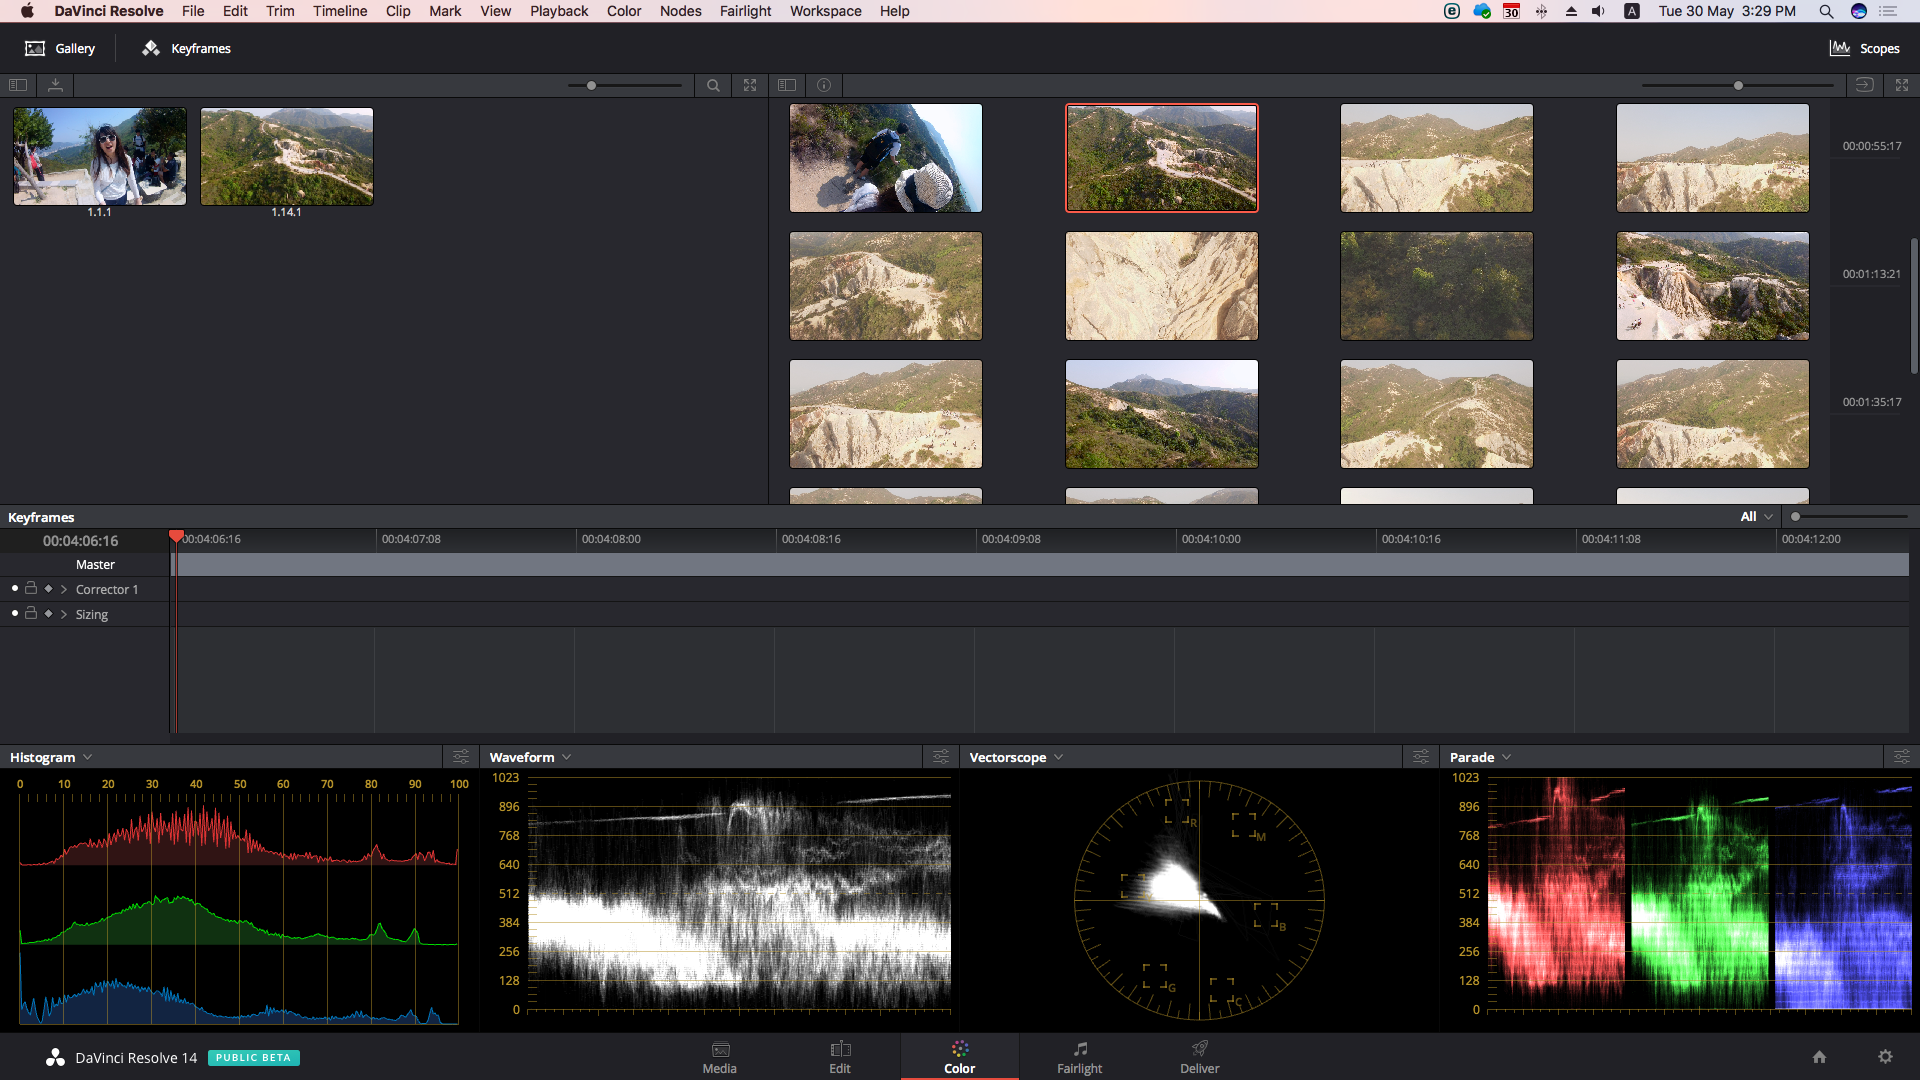Open the Nodes menu
This screenshot has width=1920, height=1080.
(680, 11)
